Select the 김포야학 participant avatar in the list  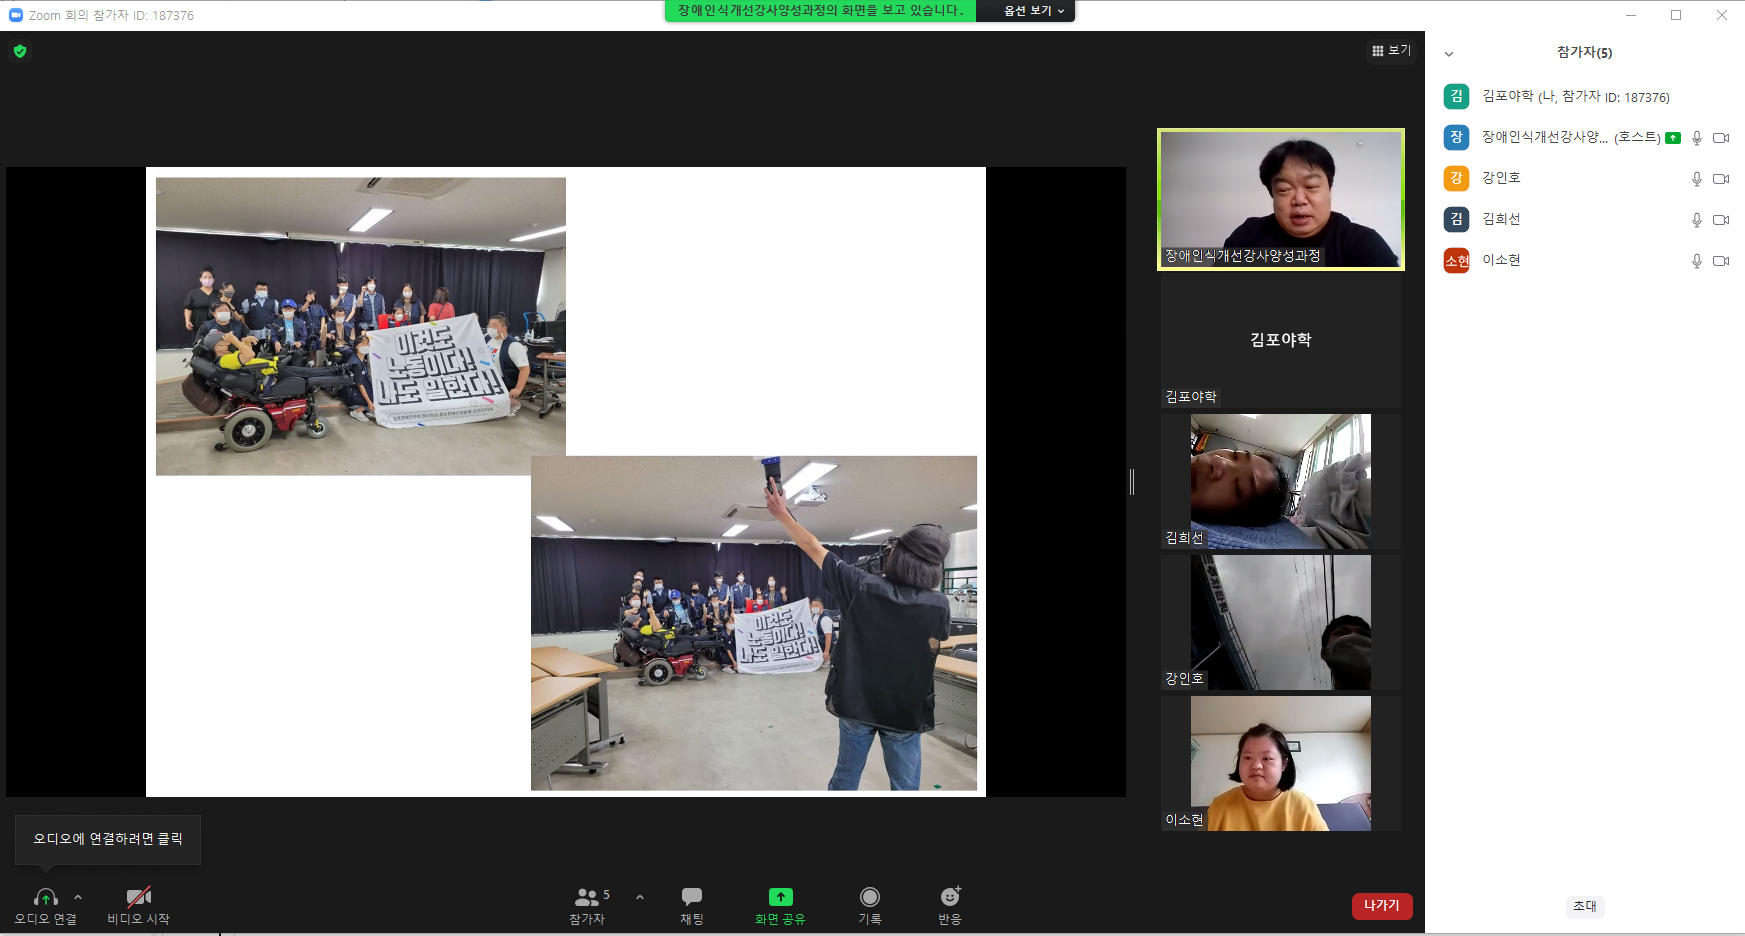click(1456, 96)
